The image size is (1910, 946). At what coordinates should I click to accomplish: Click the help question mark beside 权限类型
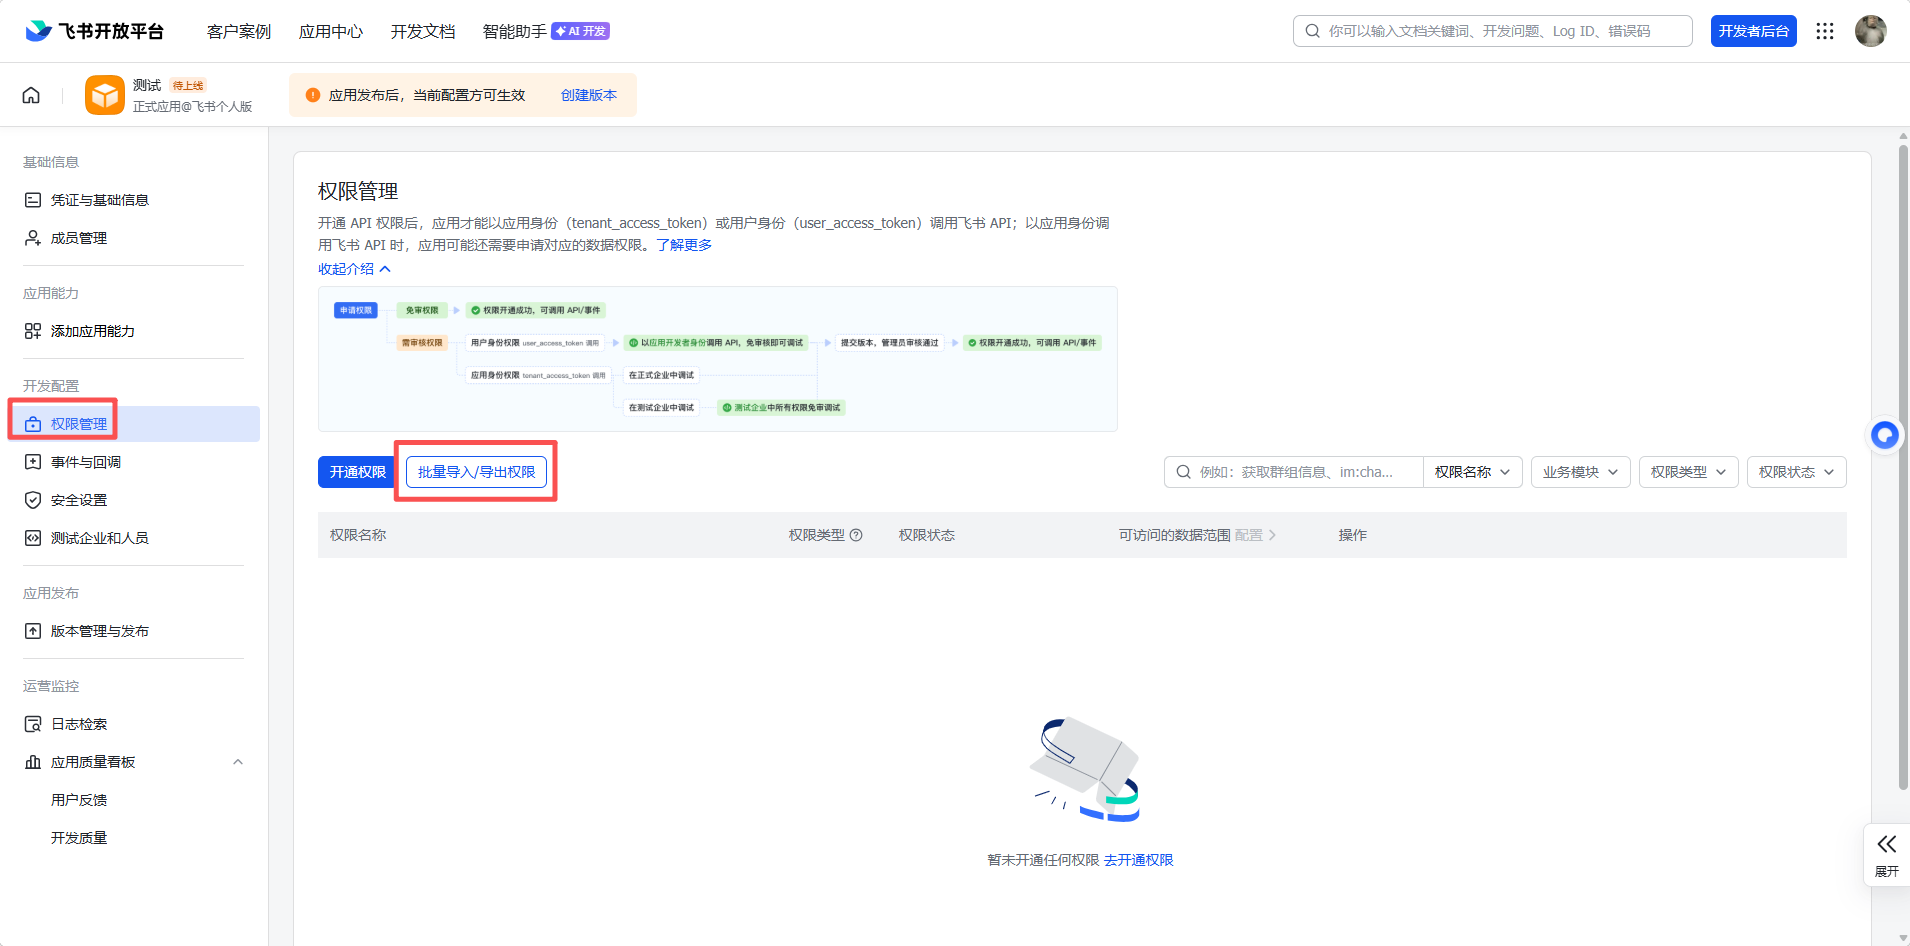point(856,535)
